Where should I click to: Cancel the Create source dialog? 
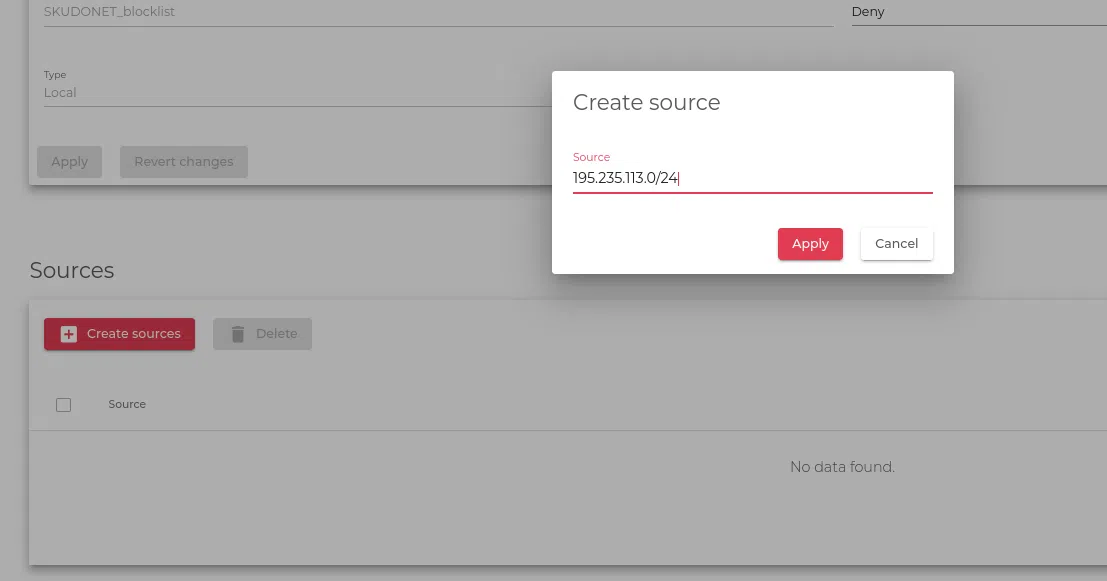click(896, 244)
